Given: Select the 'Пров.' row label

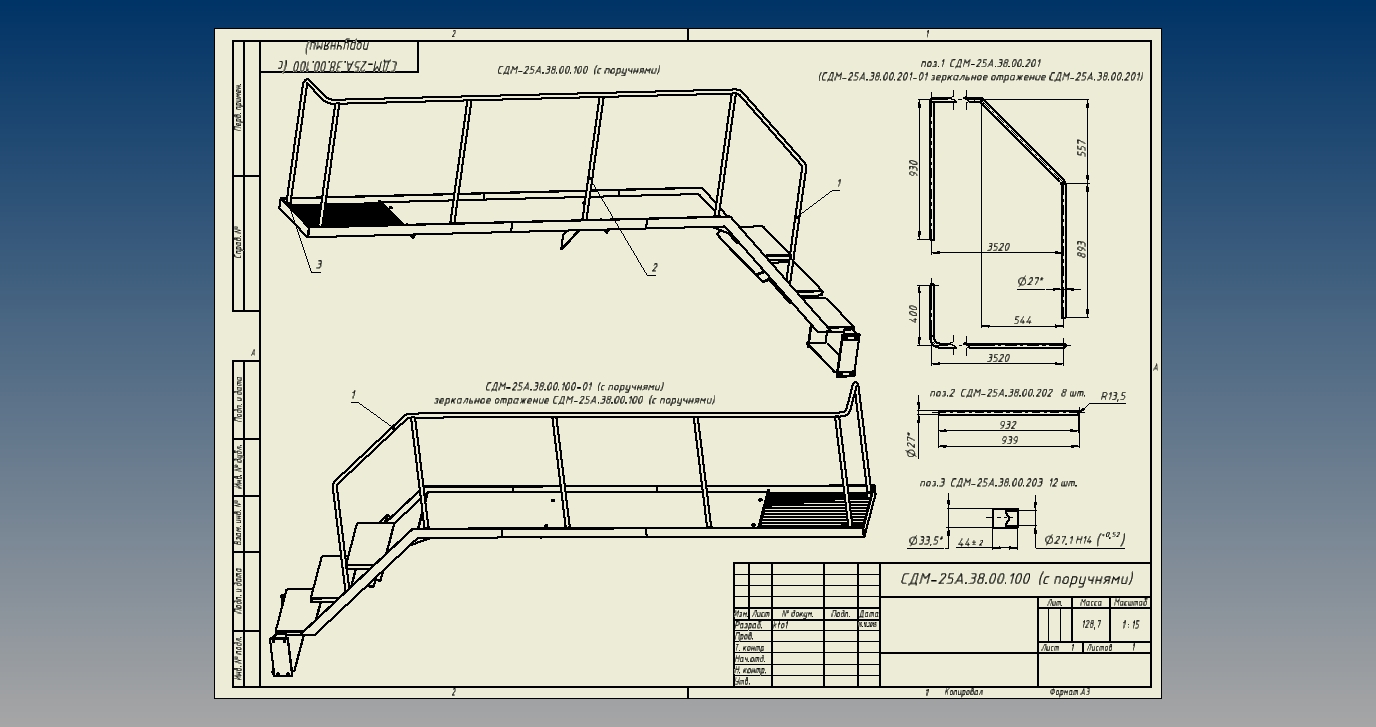Looking at the screenshot, I should pyautogui.click(x=744, y=637).
